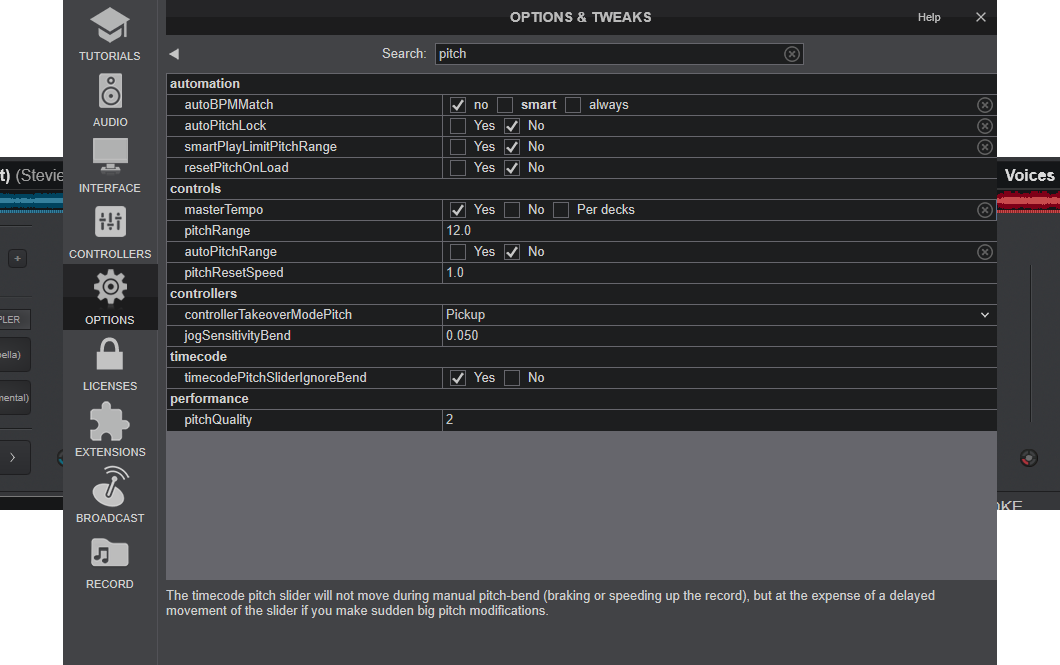Reset autoBPMMatch to default value
This screenshot has height=665, width=1060.
point(985,105)
